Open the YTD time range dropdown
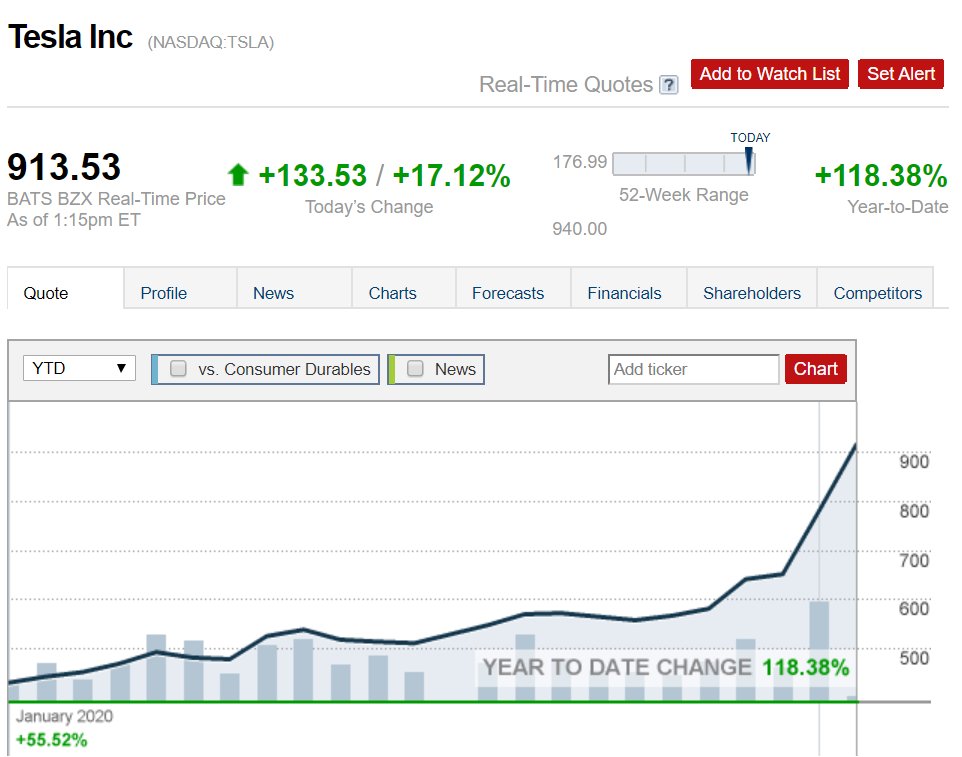962x757 pixels. 79,368
